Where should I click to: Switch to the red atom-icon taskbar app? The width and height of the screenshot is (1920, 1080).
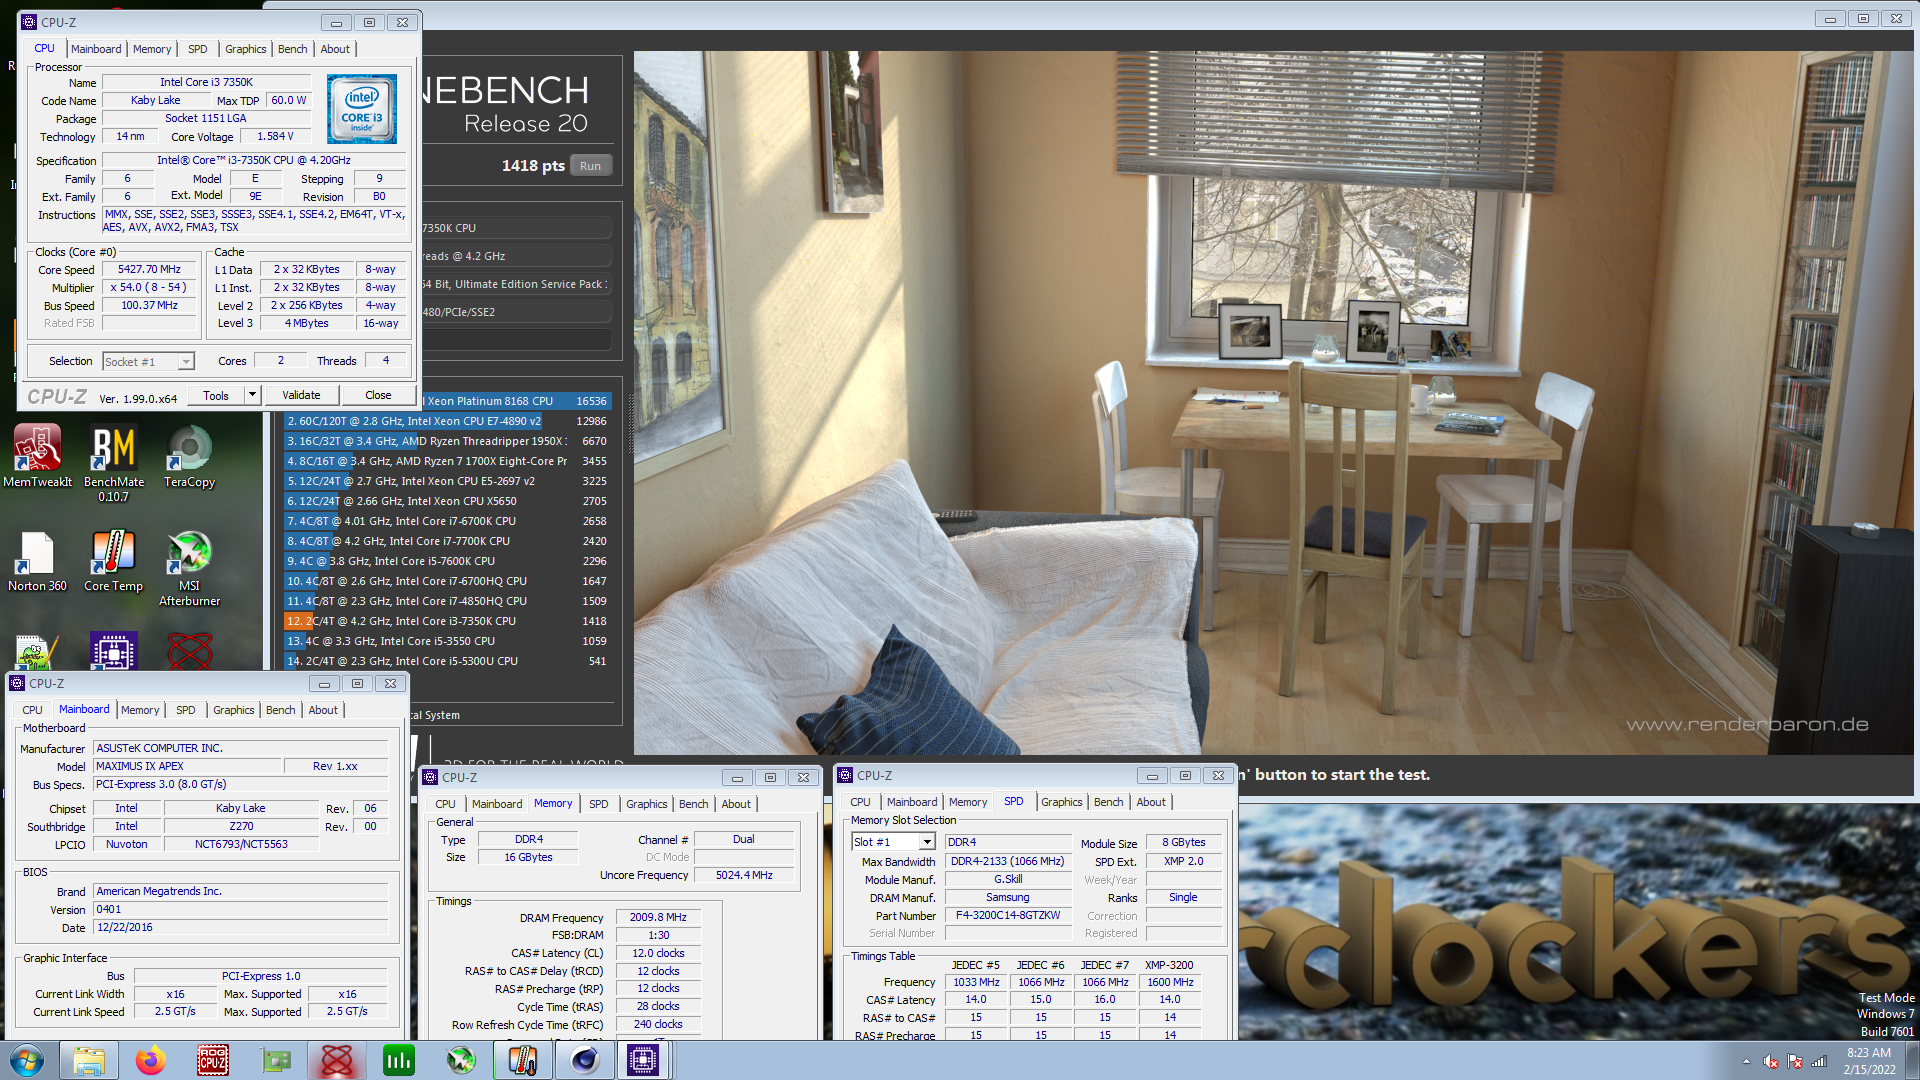coord(337,1060)
